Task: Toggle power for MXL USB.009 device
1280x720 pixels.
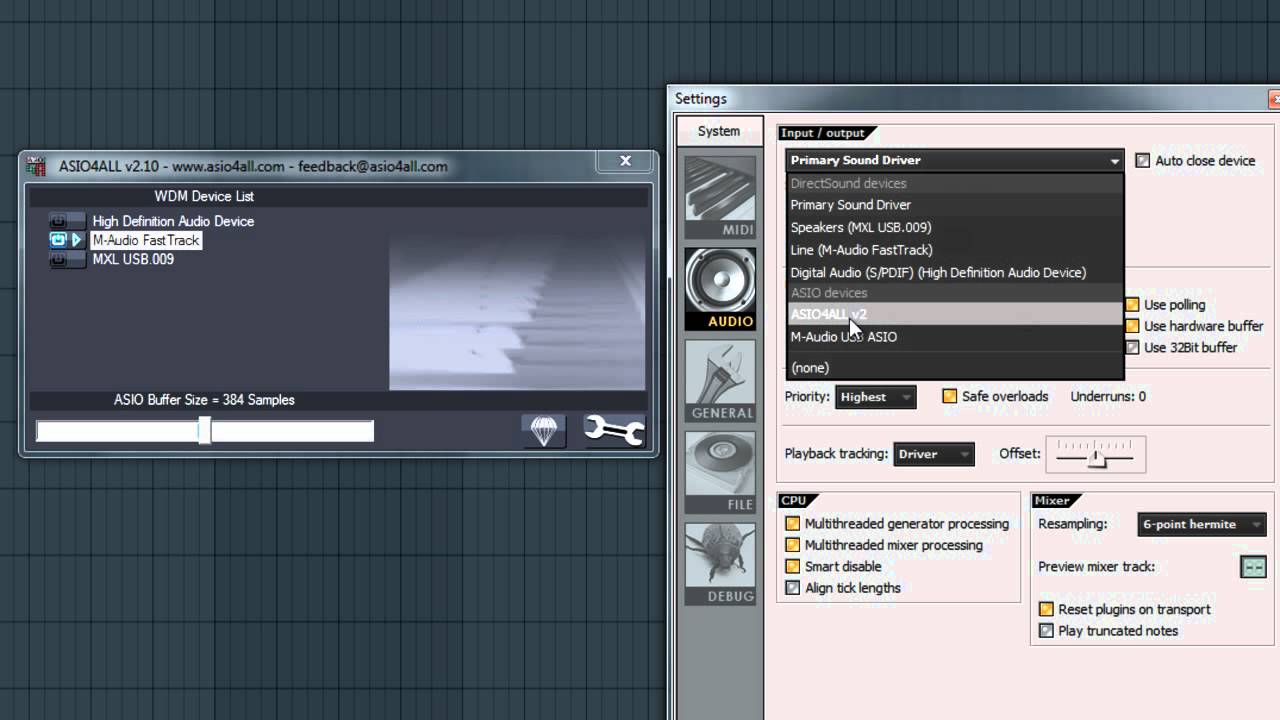Action: coord(58,259)
